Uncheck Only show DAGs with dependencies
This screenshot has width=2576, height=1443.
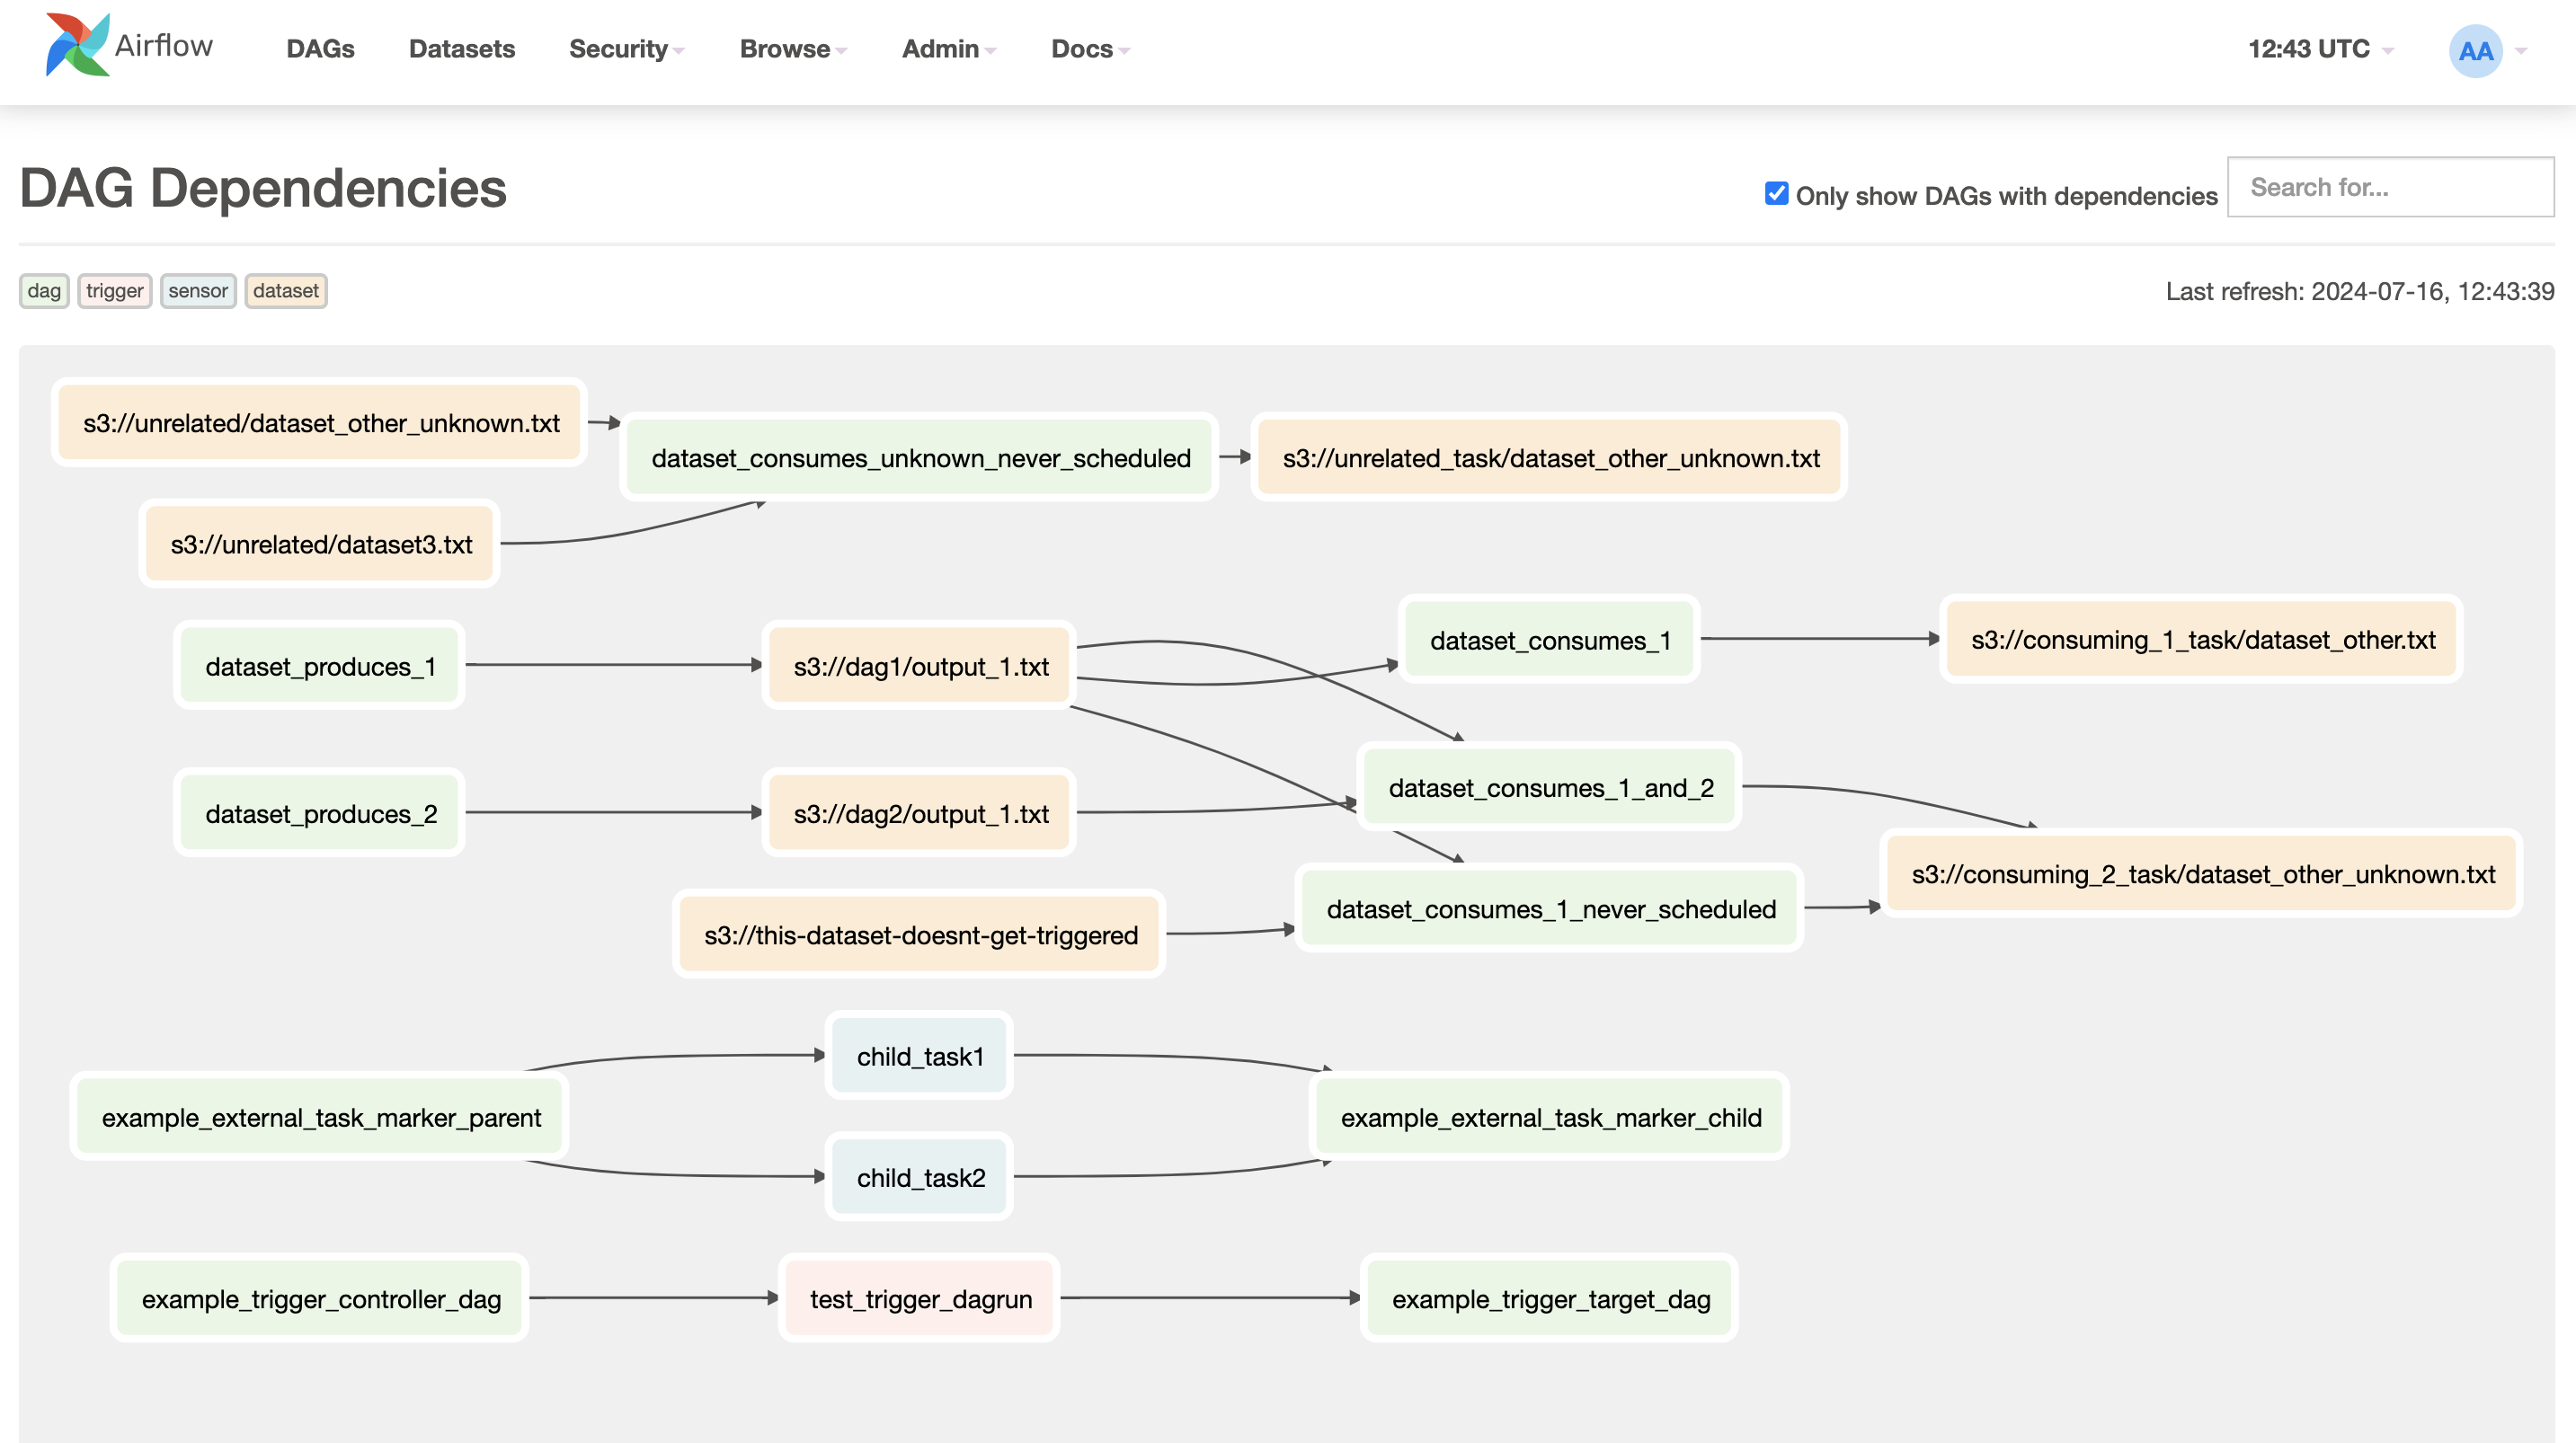(1775, 194)
